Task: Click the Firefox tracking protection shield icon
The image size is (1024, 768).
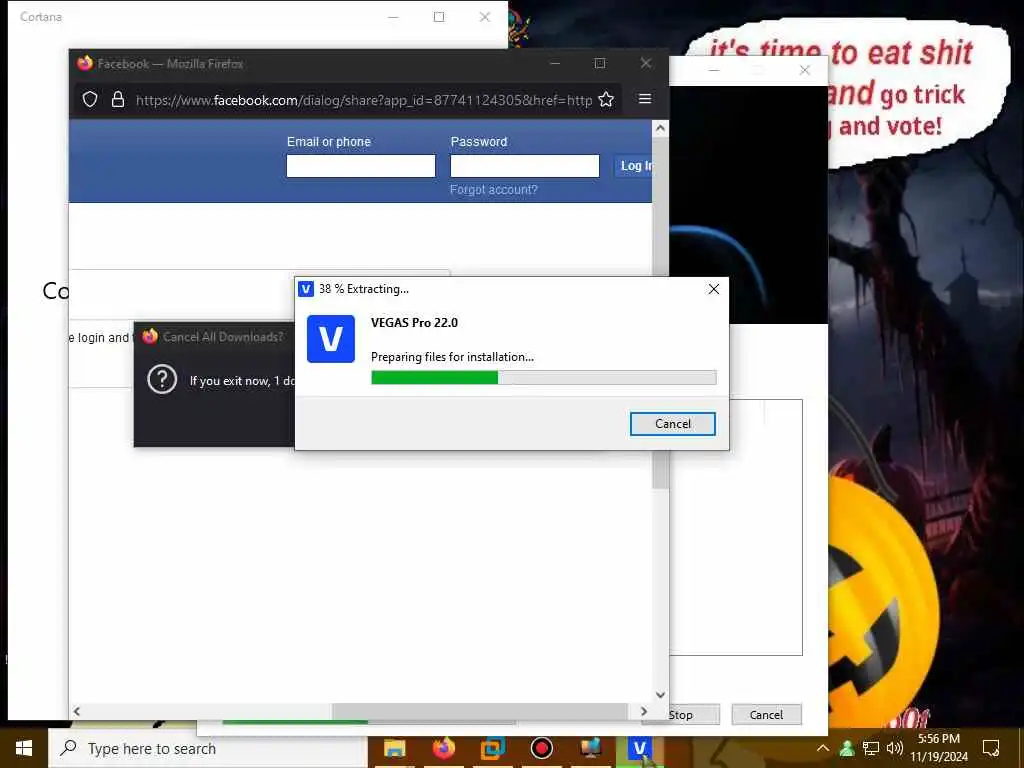Action: pyautogui.click(x=90, y=99)
